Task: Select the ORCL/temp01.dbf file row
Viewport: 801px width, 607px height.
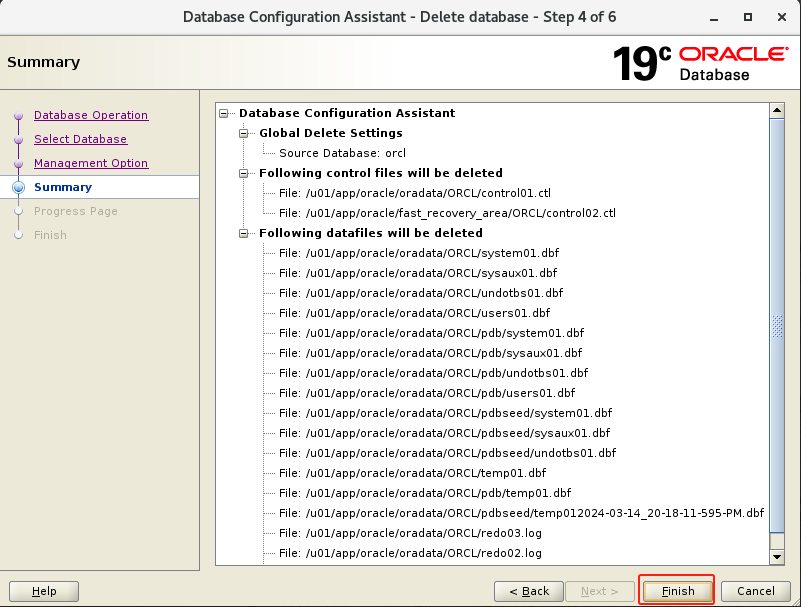Action: point(412,473)
